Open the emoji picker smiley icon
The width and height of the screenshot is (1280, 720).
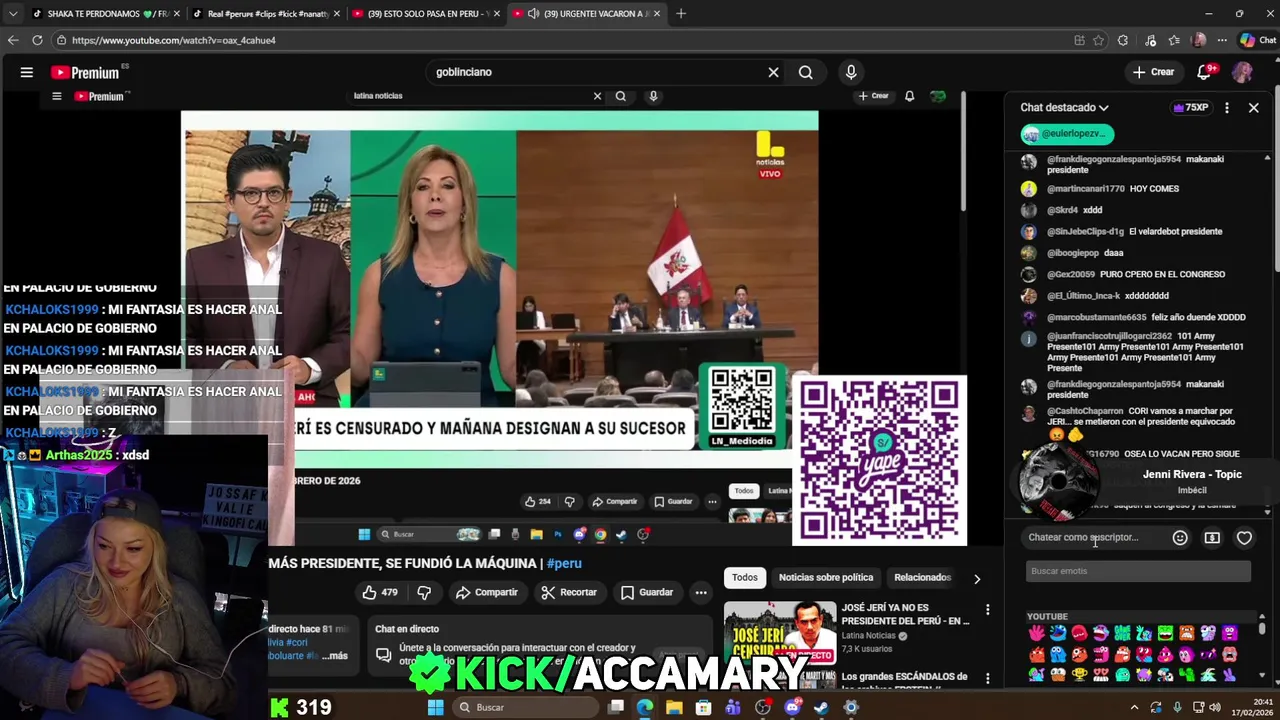click(x=1180, y=538)
